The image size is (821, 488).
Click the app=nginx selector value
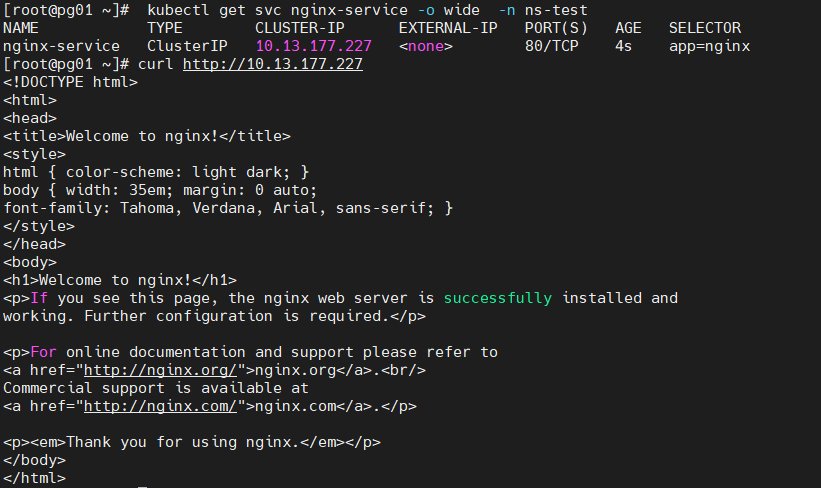click(710, 46)
